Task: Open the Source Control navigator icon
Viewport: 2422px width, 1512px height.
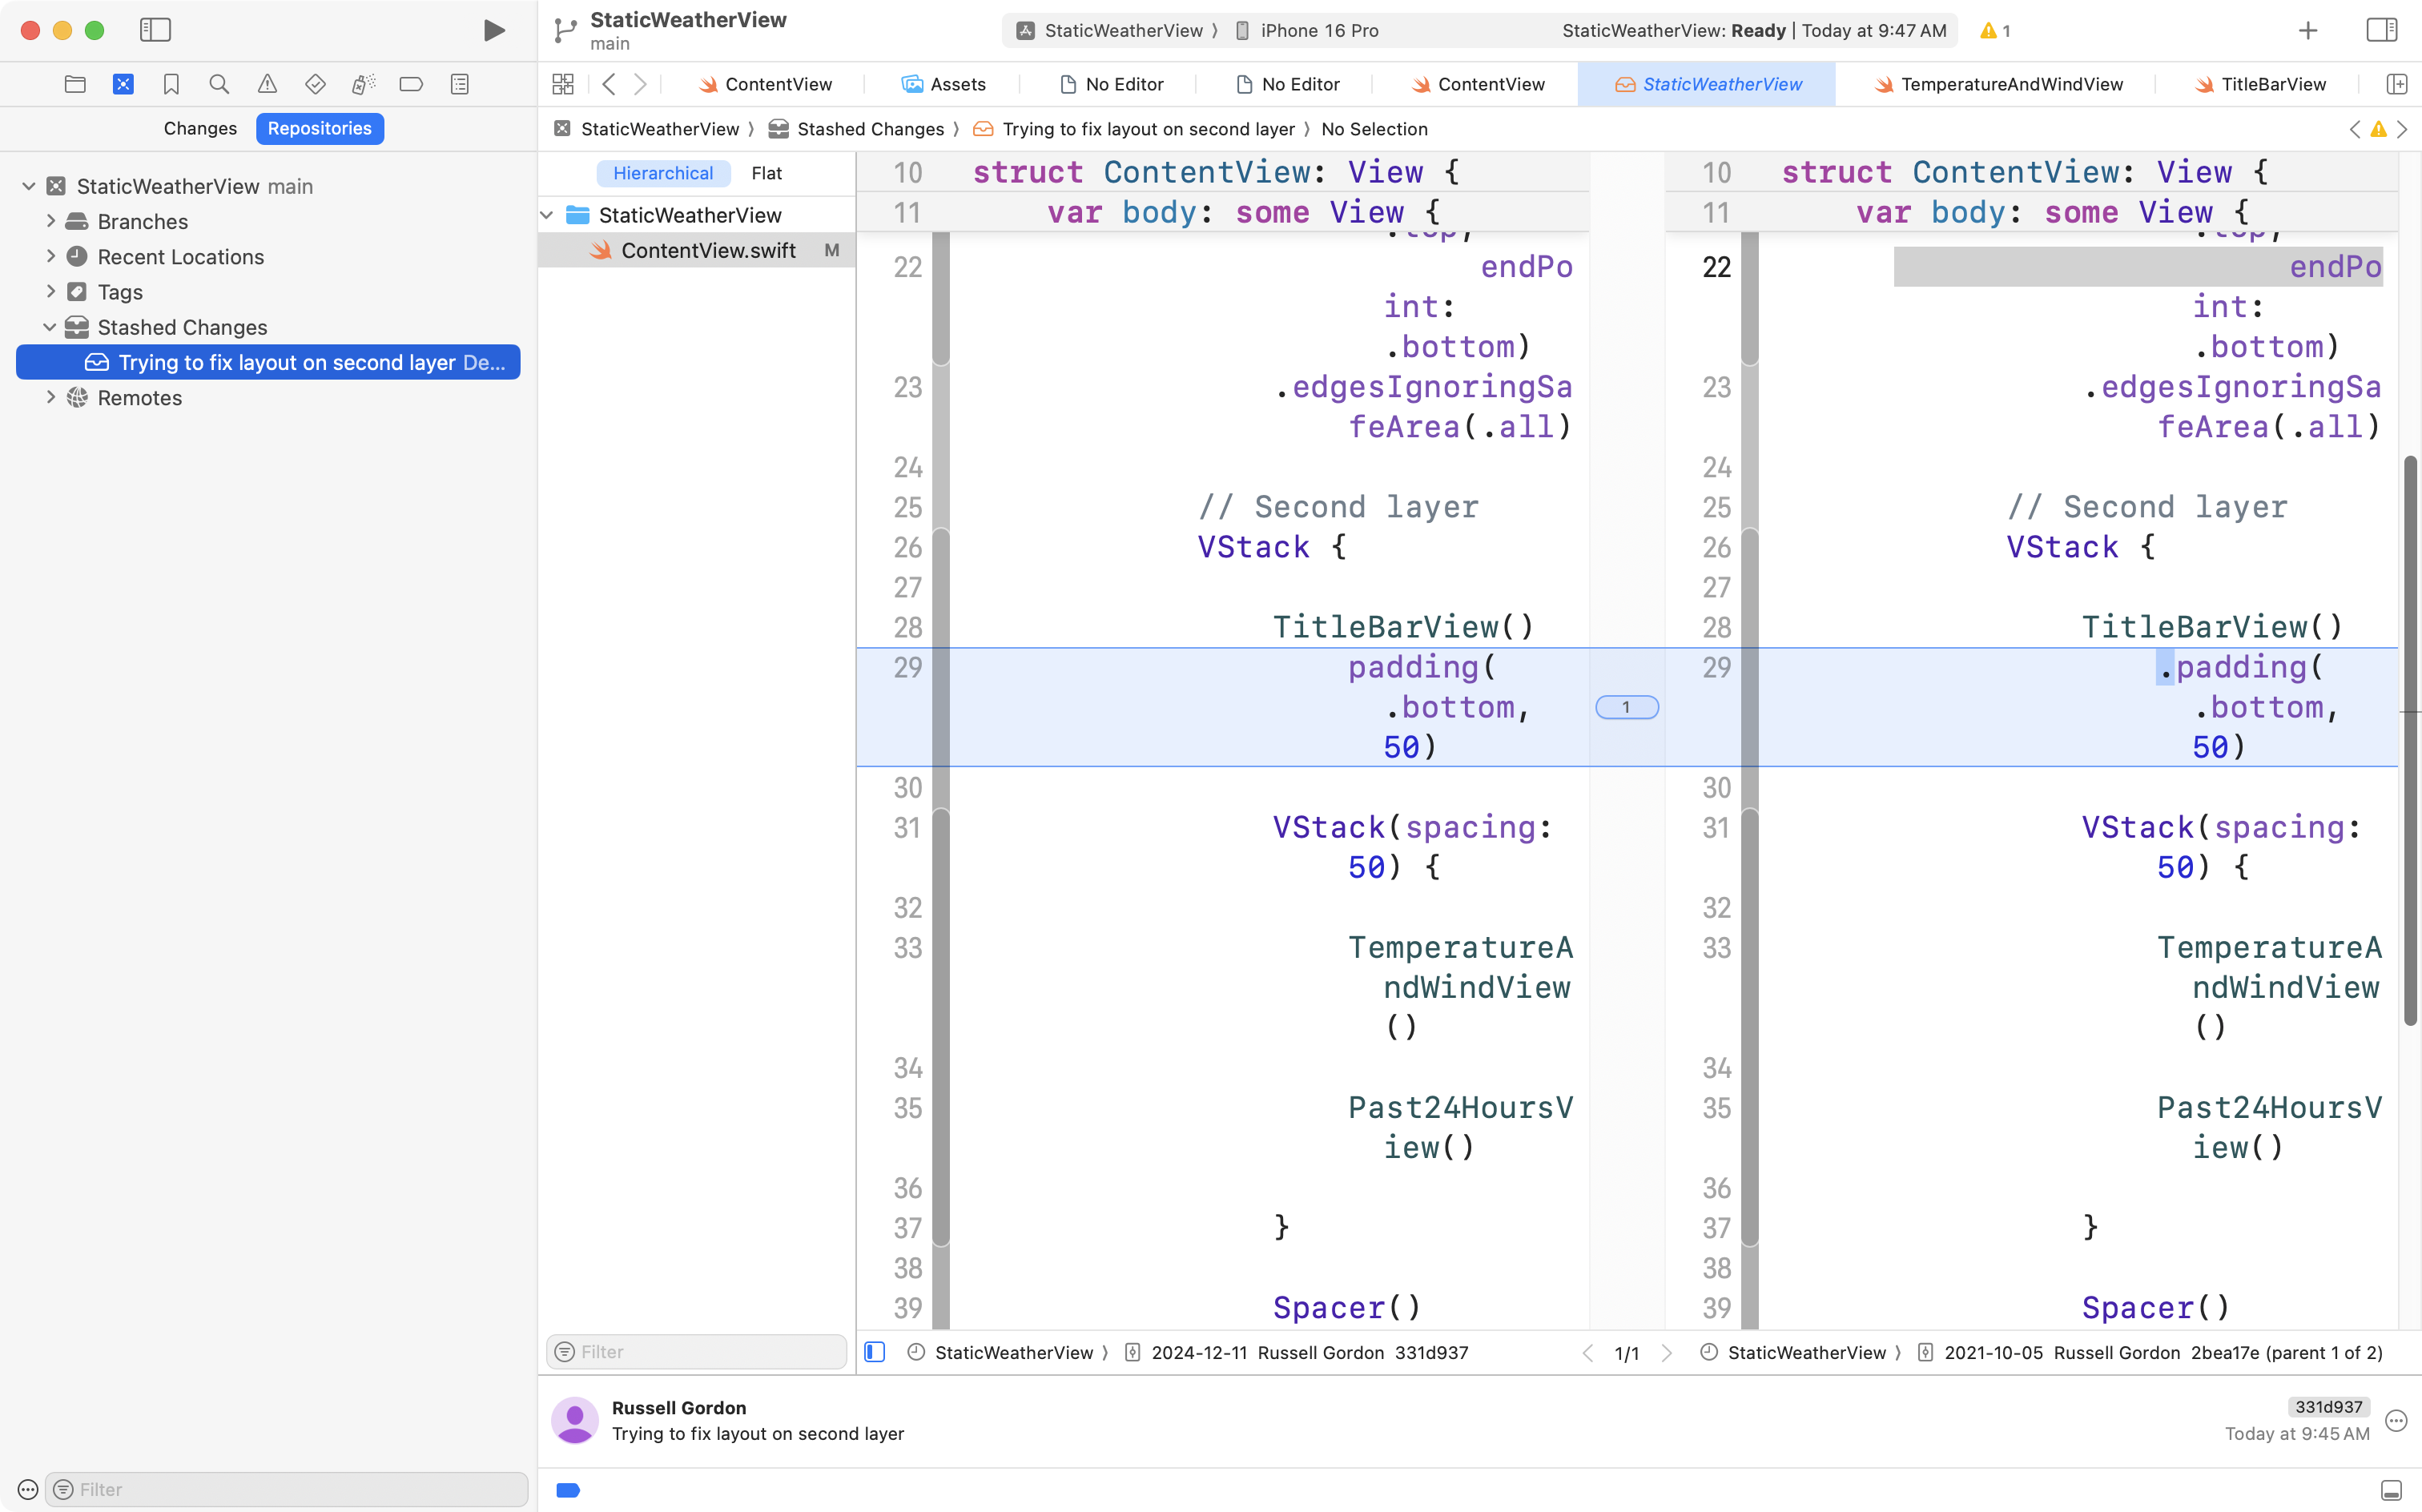Action: [x=123, y=84]
